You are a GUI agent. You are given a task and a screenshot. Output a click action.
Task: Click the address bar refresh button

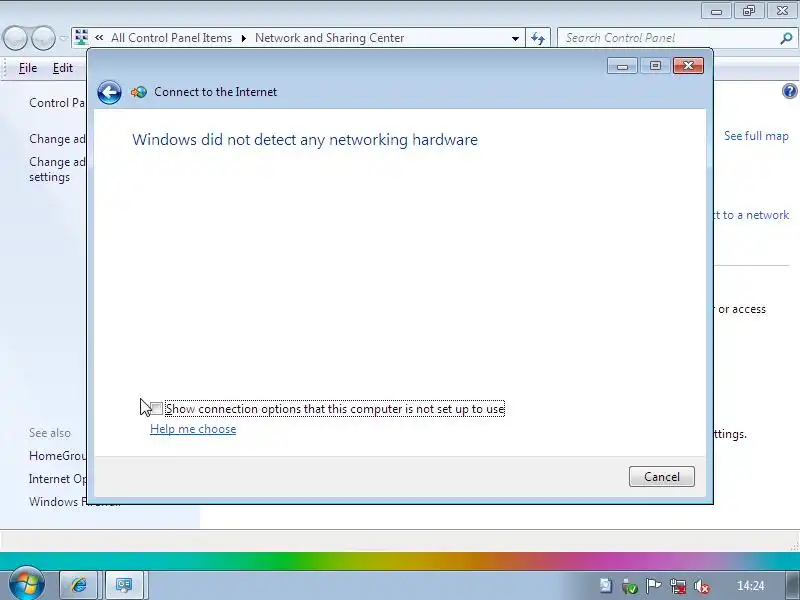click(x=538, y=38)
